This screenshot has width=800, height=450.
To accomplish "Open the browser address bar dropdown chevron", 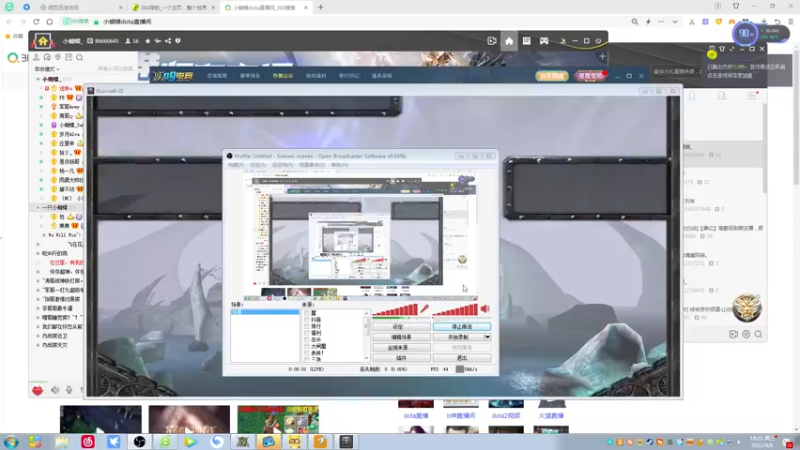I will click(674, 21).
